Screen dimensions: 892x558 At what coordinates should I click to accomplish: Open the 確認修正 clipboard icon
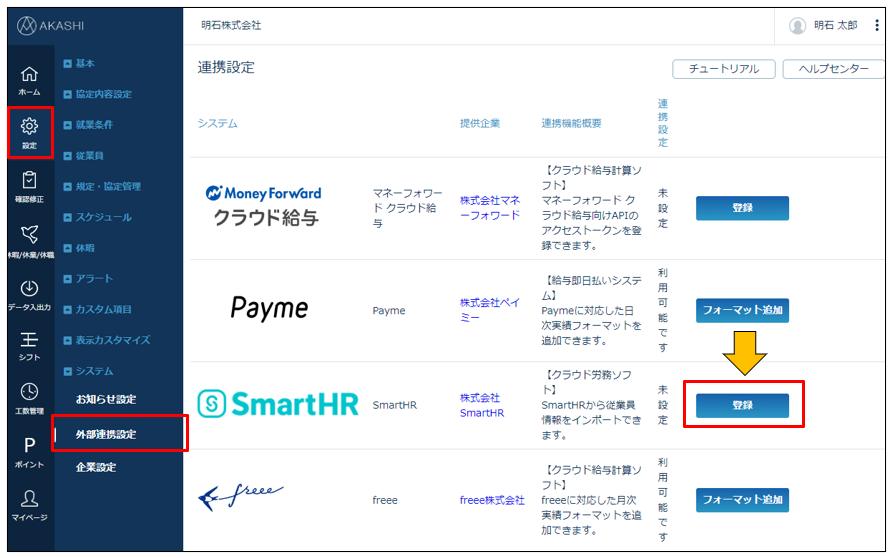[29, 184]
